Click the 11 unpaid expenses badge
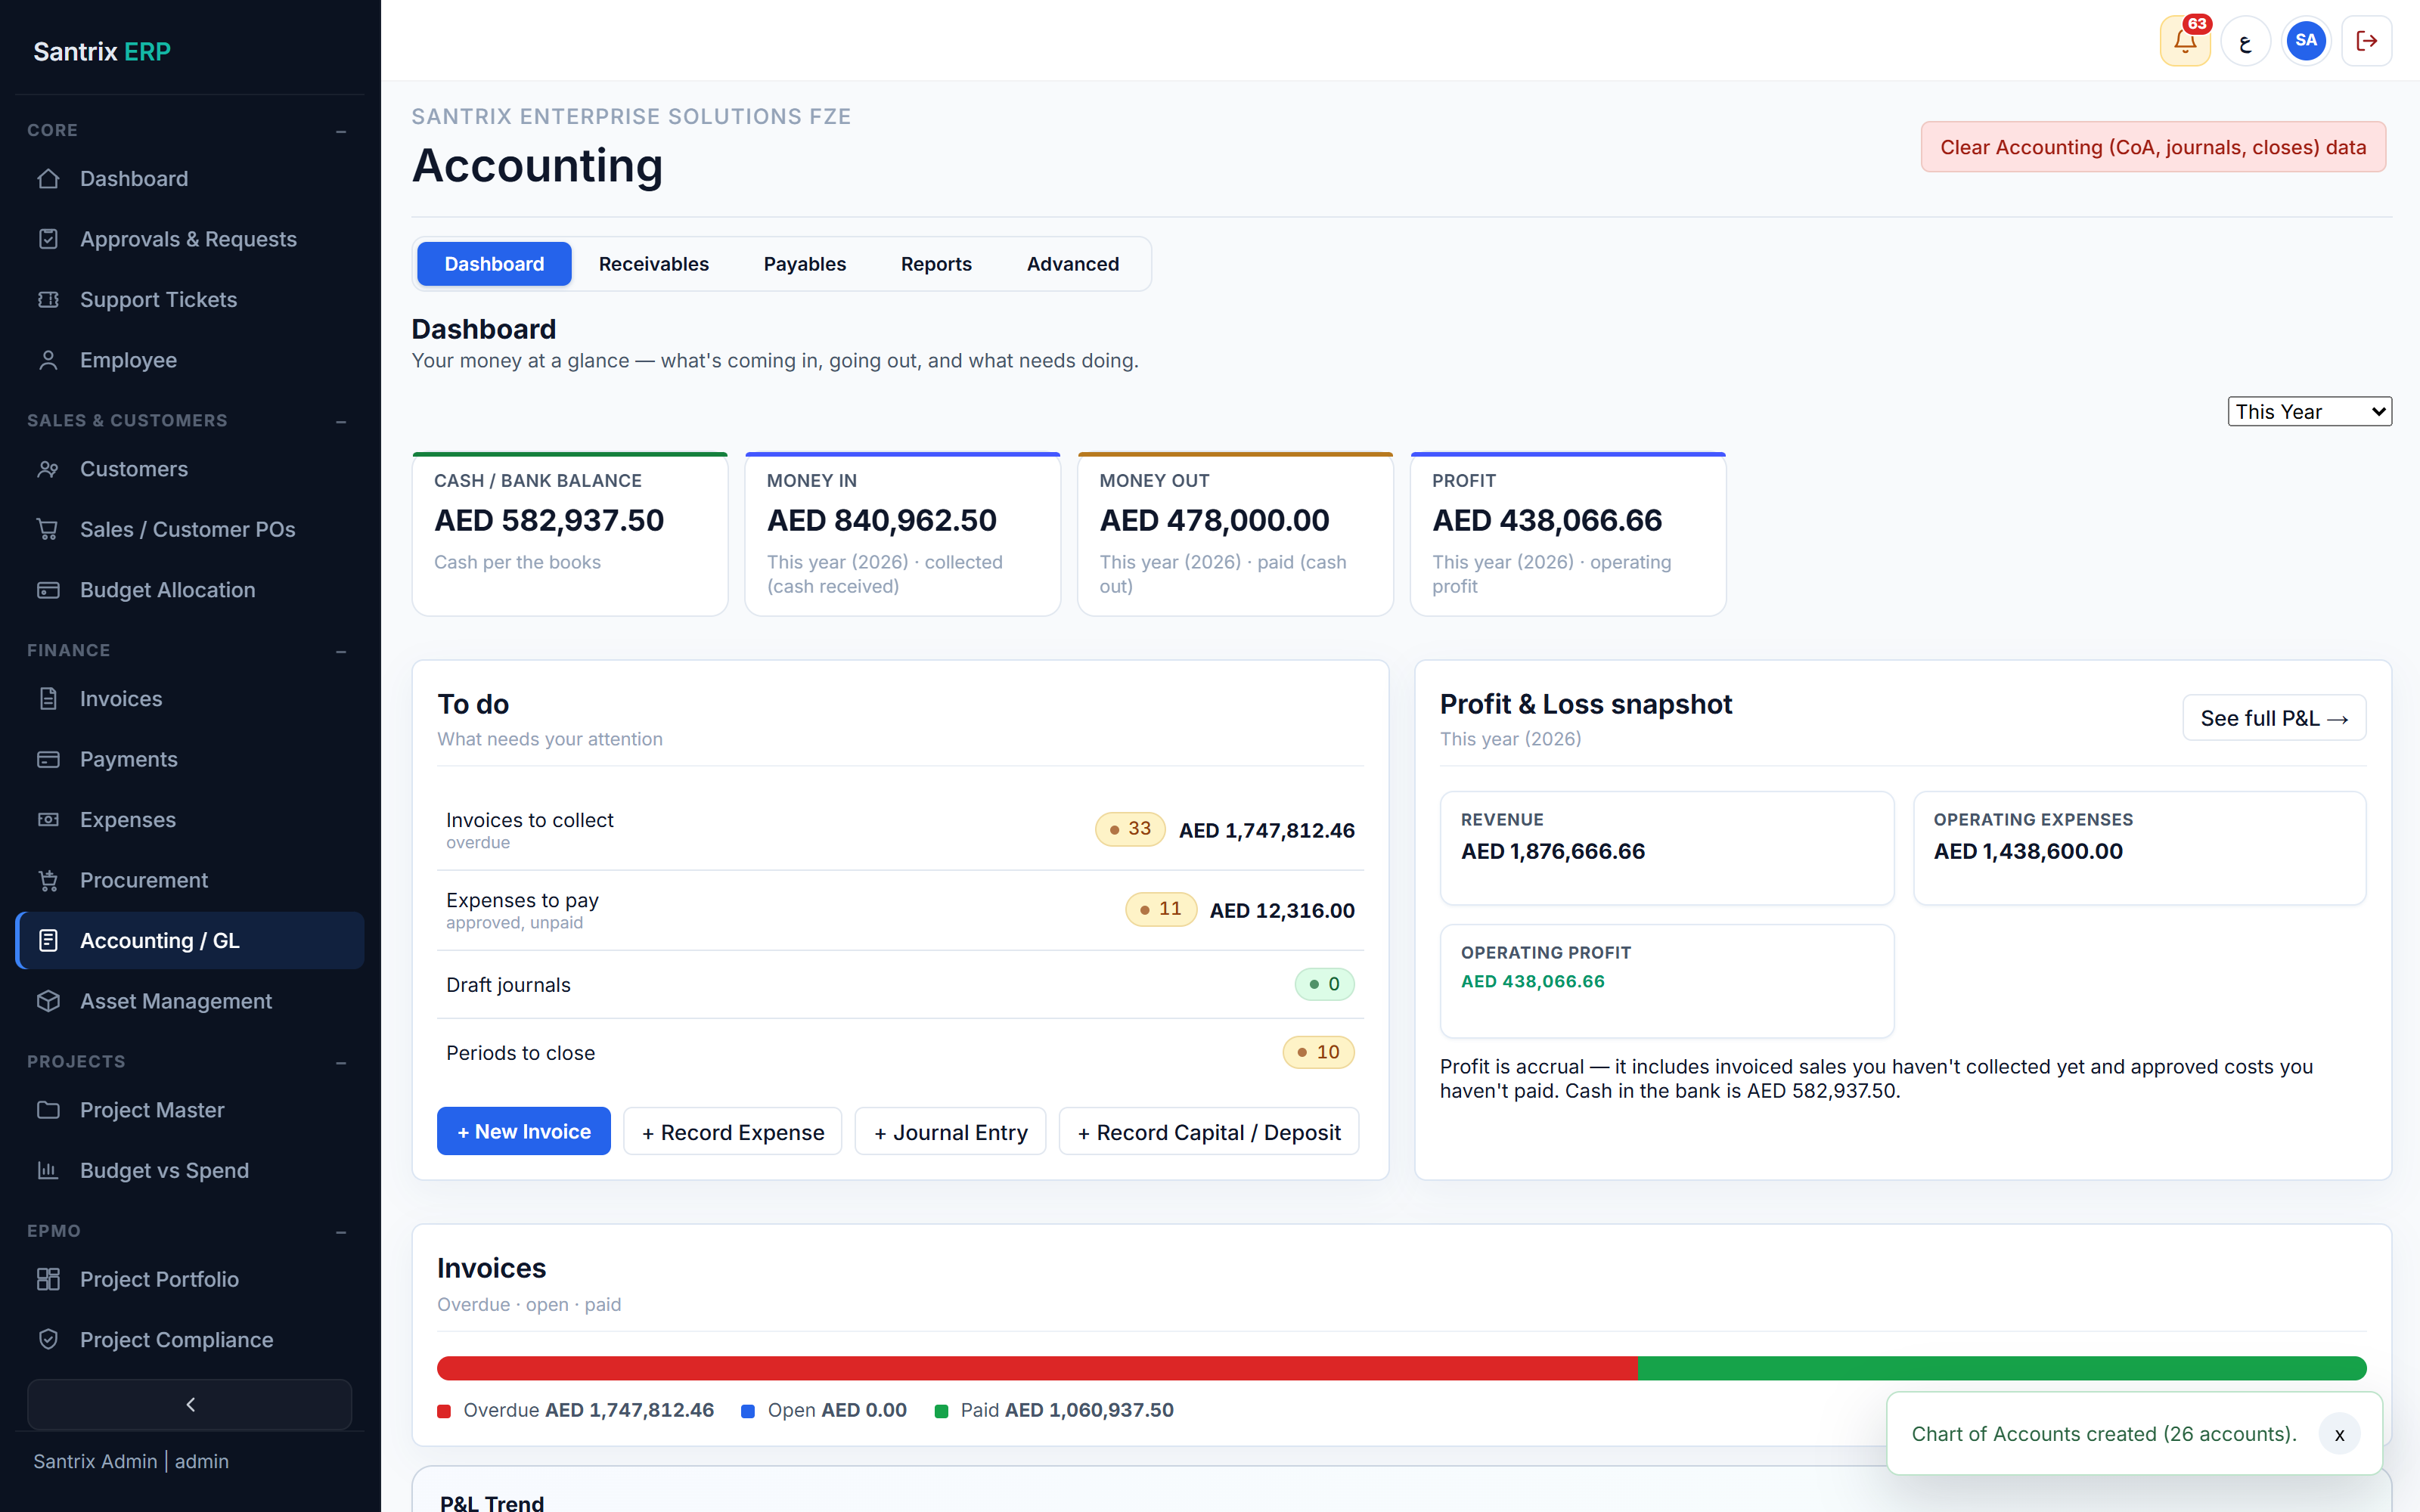Image resolution: width=2420 pixels, height=1512 pixels. coord(1160,909)
